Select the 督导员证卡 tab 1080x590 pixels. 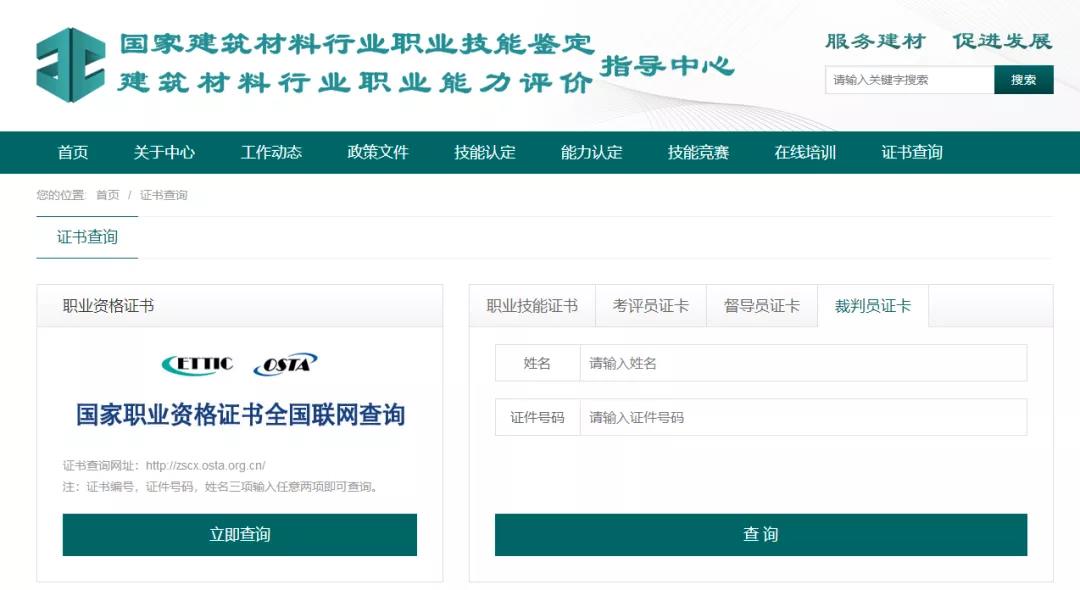pyautogui.click(x=761, y=306)
